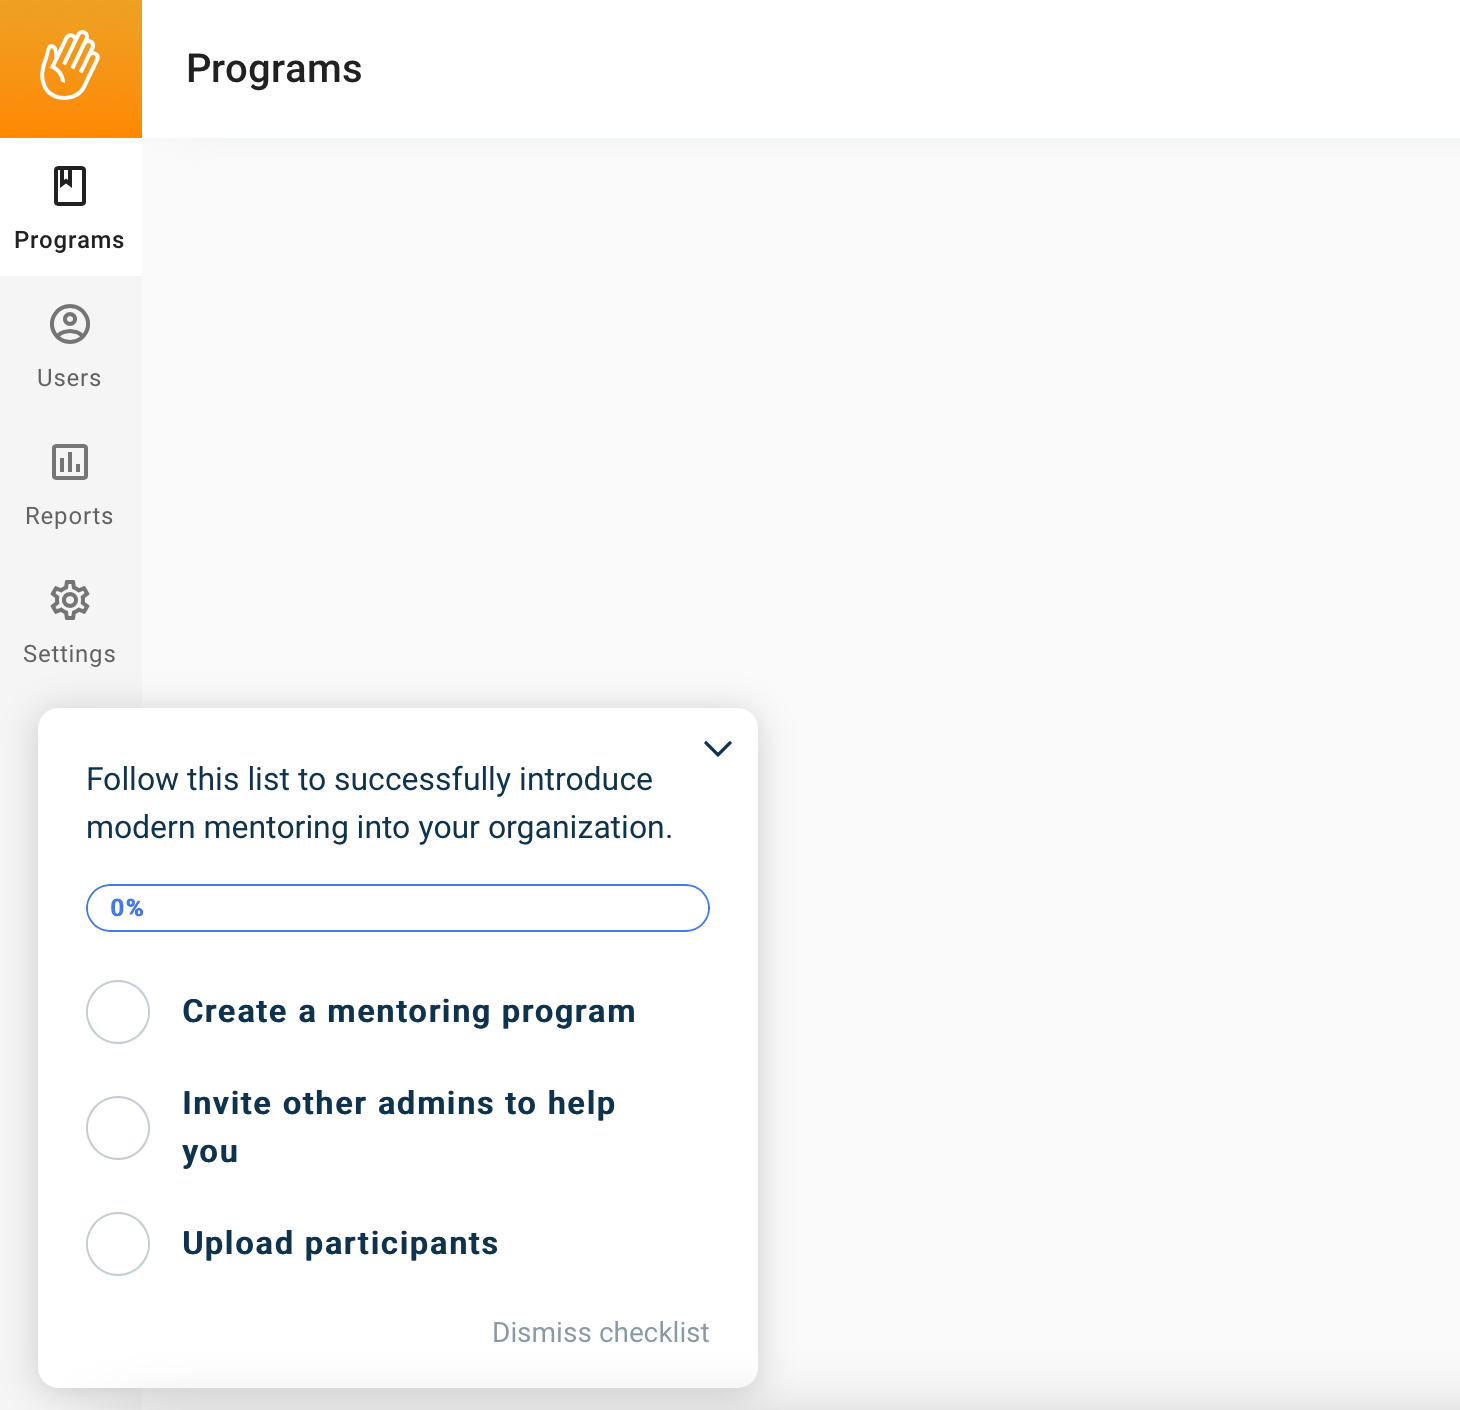
Task: Go to the Users sidebar label
Action: [x=69, y=378]
